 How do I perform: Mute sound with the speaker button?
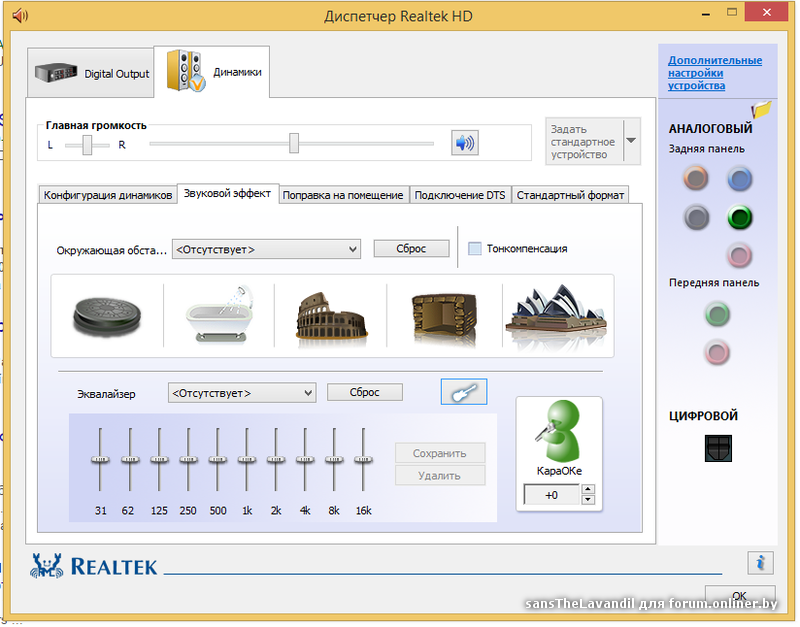466,143
